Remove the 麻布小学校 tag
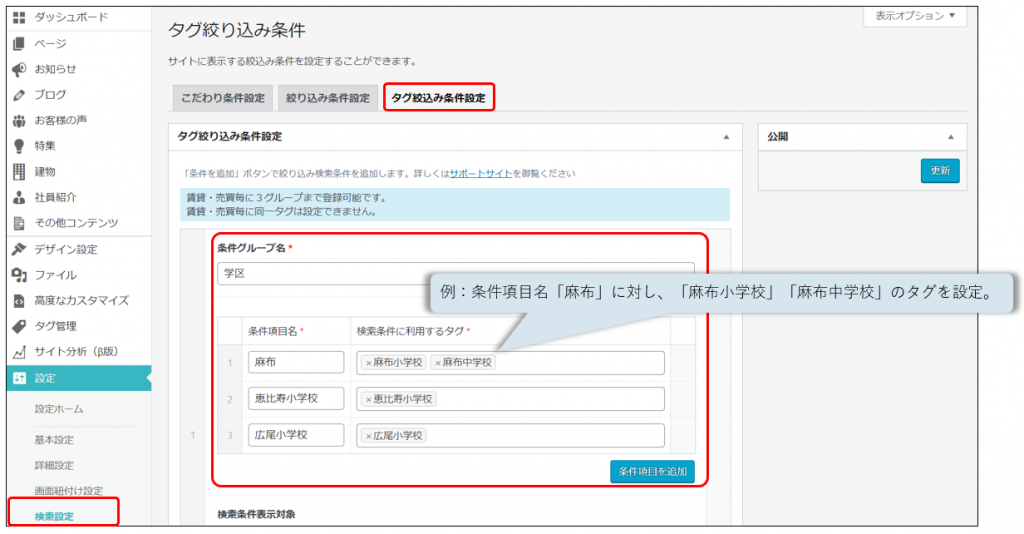This screenshot has height=534, width=1024. 368,362
